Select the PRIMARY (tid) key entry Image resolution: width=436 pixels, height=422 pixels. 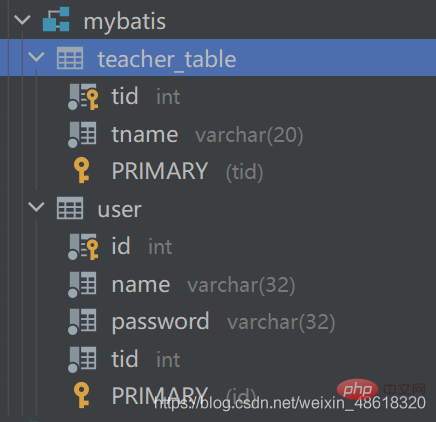(x=187, y=171)
